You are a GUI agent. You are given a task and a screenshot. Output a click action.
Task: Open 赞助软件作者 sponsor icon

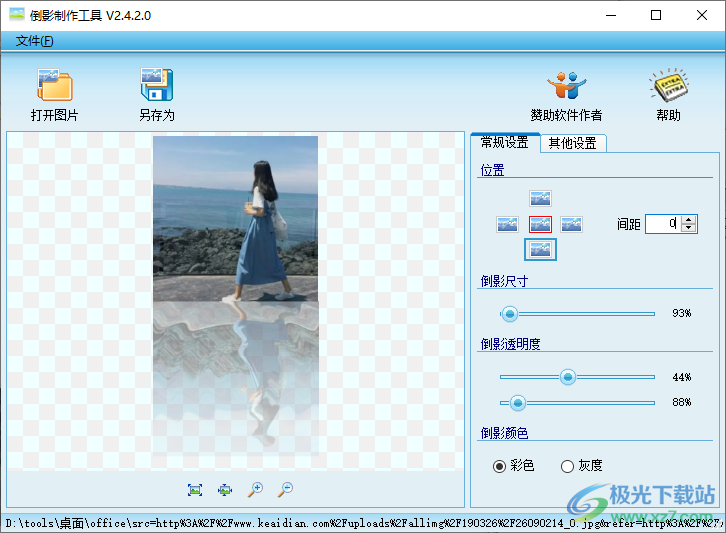pyautogui.click(x=566, y=85)
